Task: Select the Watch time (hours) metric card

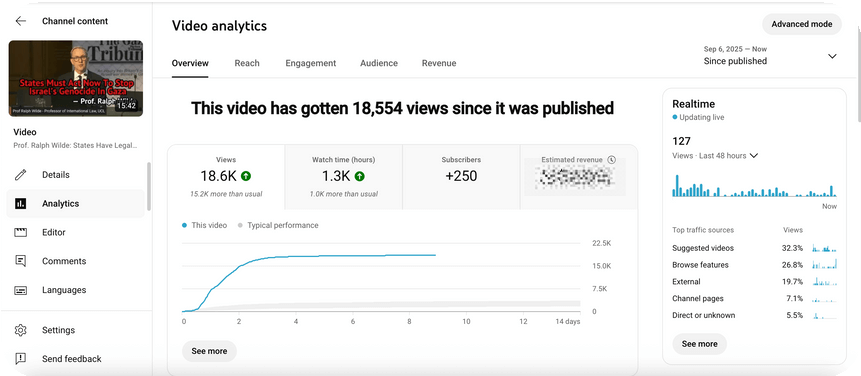Action: pos(344,177)
